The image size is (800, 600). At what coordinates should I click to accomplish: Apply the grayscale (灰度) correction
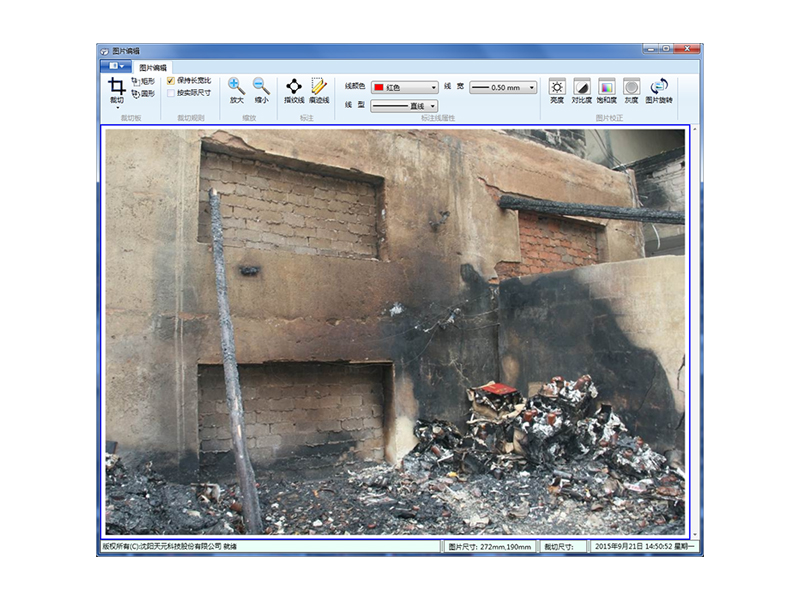[x=631, y=90]
